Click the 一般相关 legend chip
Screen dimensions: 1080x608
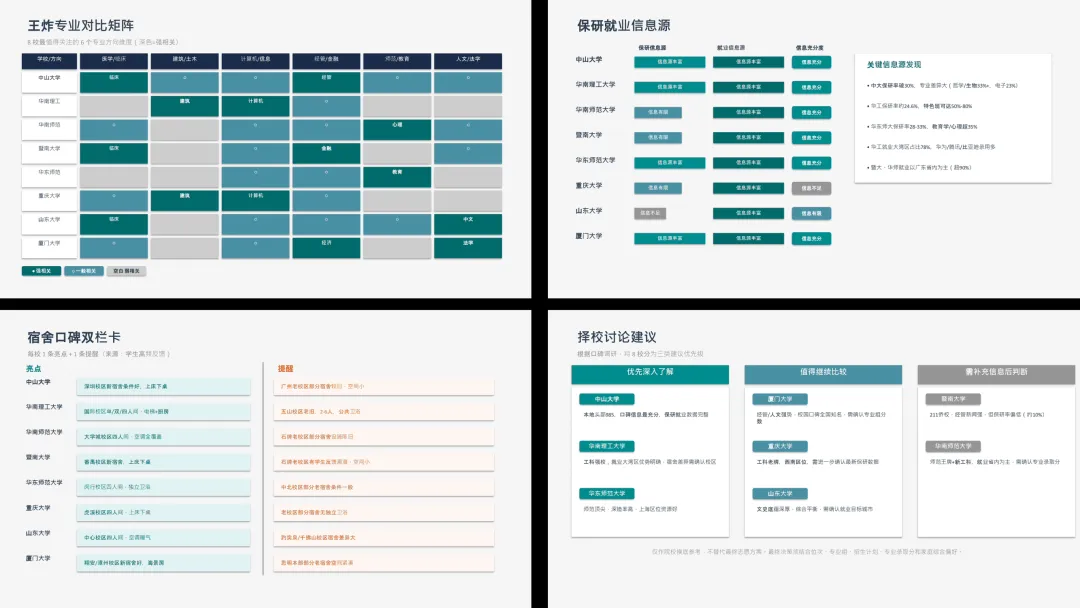point(84,271)
